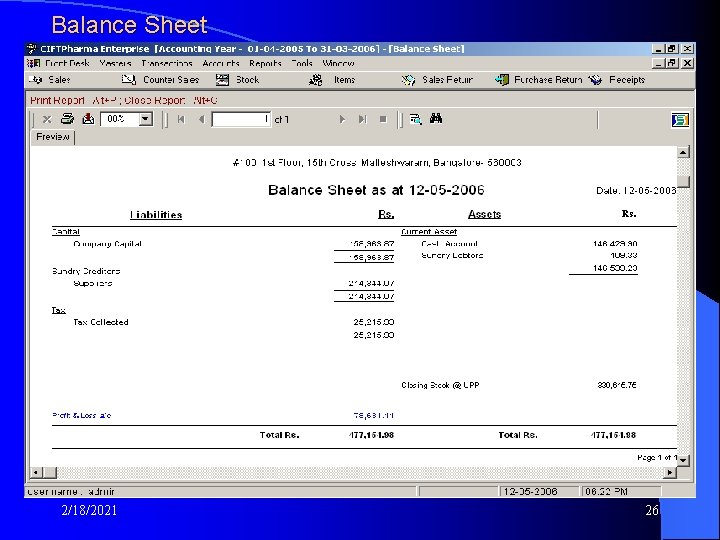Go to previous page arrow
Image resolution: width=720 pixels, height=540 pixels.
[201, 119]
